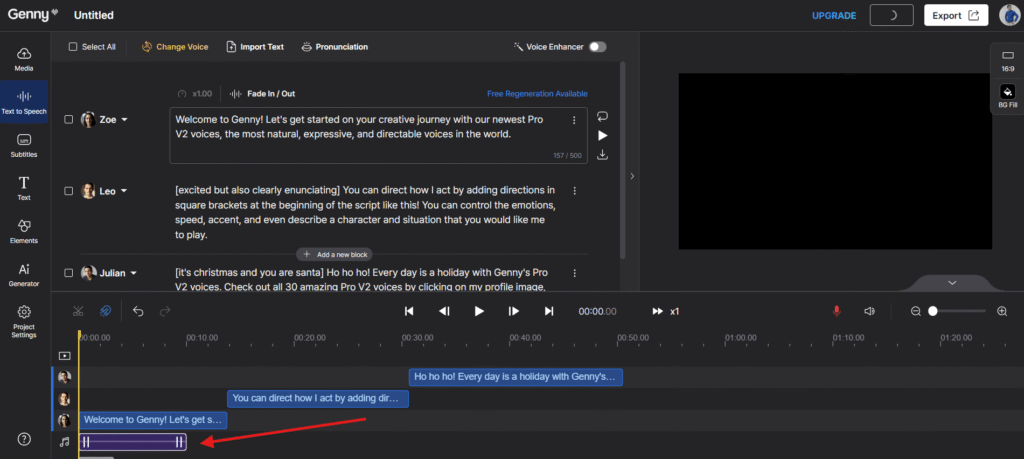Click the UPGRADE link
Viewport: 1024px width, 459px height.
coord(834,16)
